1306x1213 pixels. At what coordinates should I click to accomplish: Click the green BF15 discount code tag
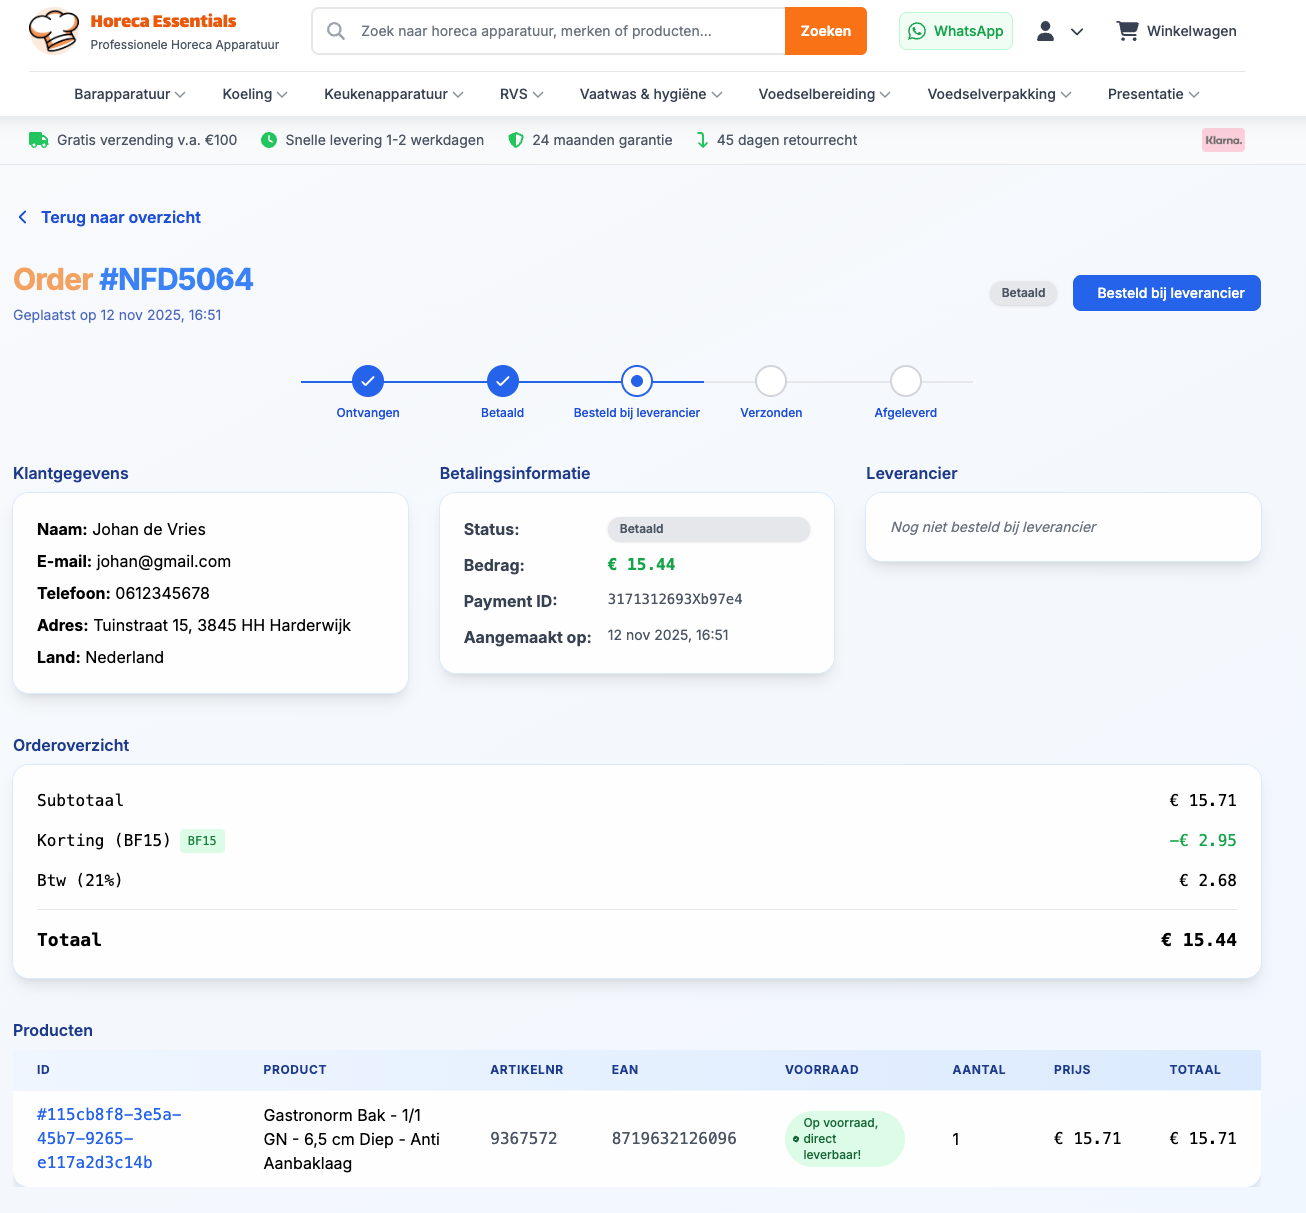pyautogui.click(x=202, y=841)
